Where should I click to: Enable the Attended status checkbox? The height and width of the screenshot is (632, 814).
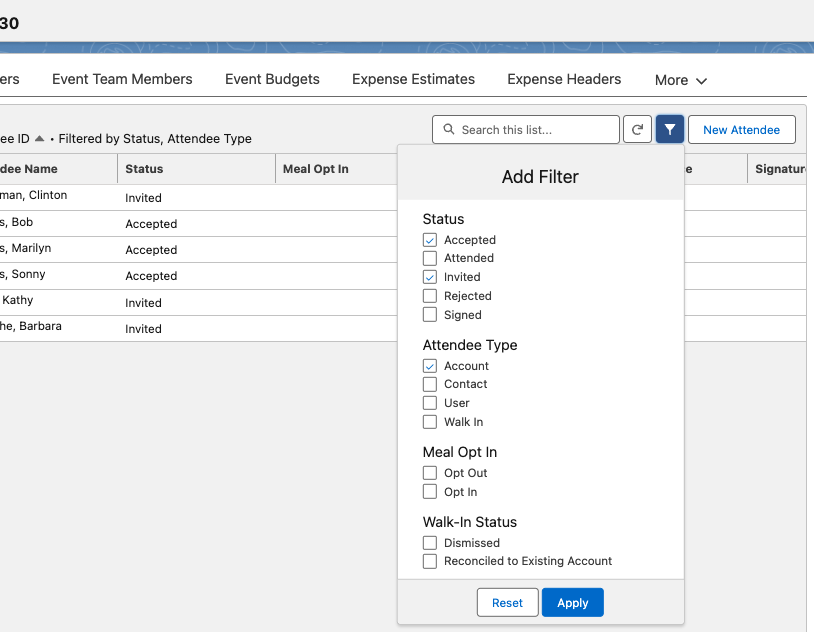pyautogui.click(x=430, y=258)
